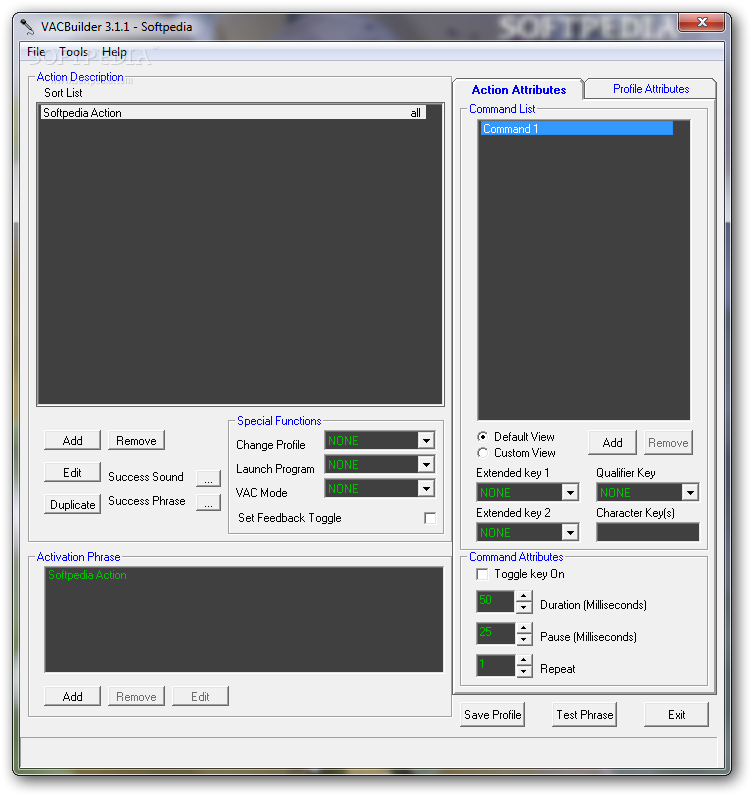This screenshot has width=752, height=796.
Task: Increase the Repeat count
Action: (524, 660)
